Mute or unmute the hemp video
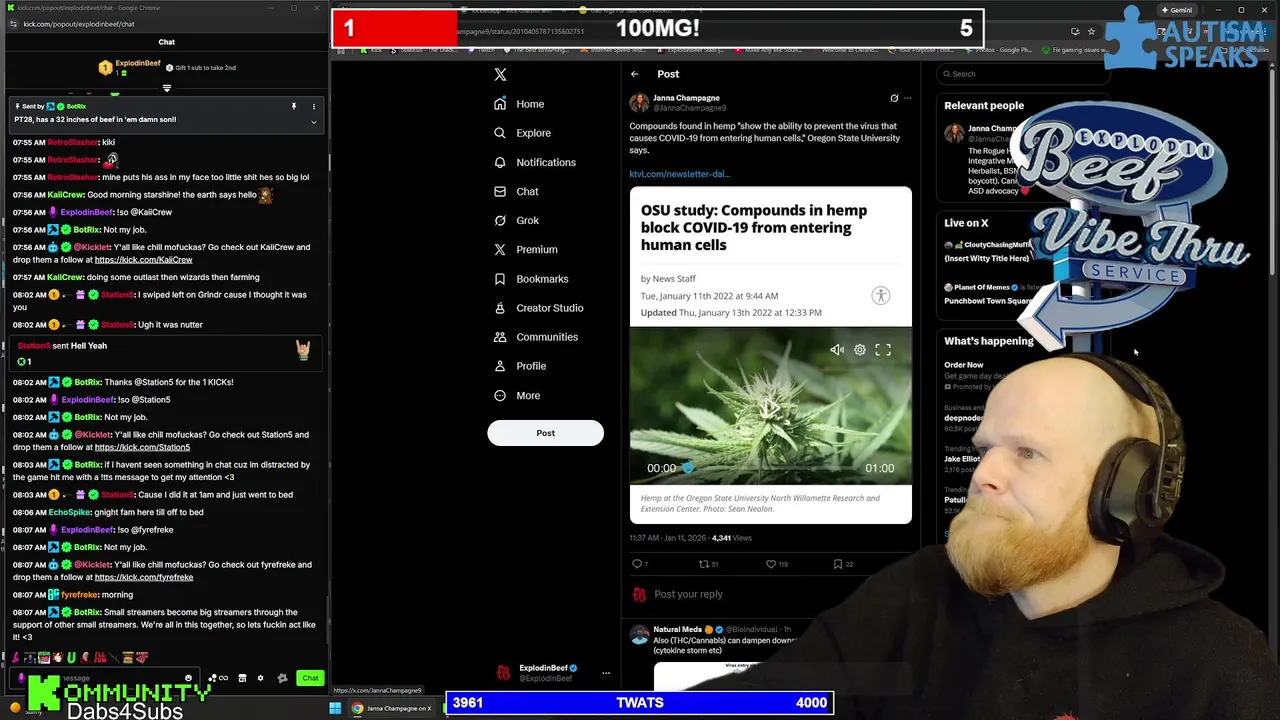The height and width of the screenshot is (720, 1280). click(836, 350)
